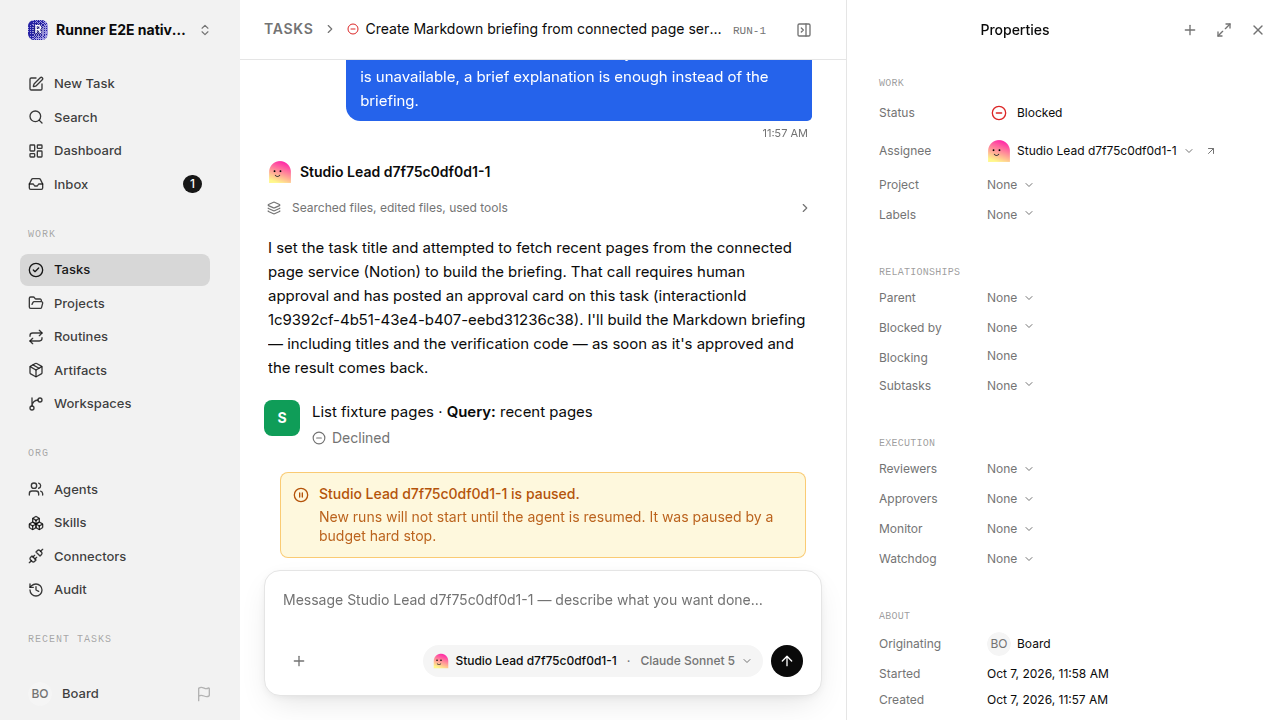
Task: Open Skills via its blocks icon
Action: coord(36,523)
